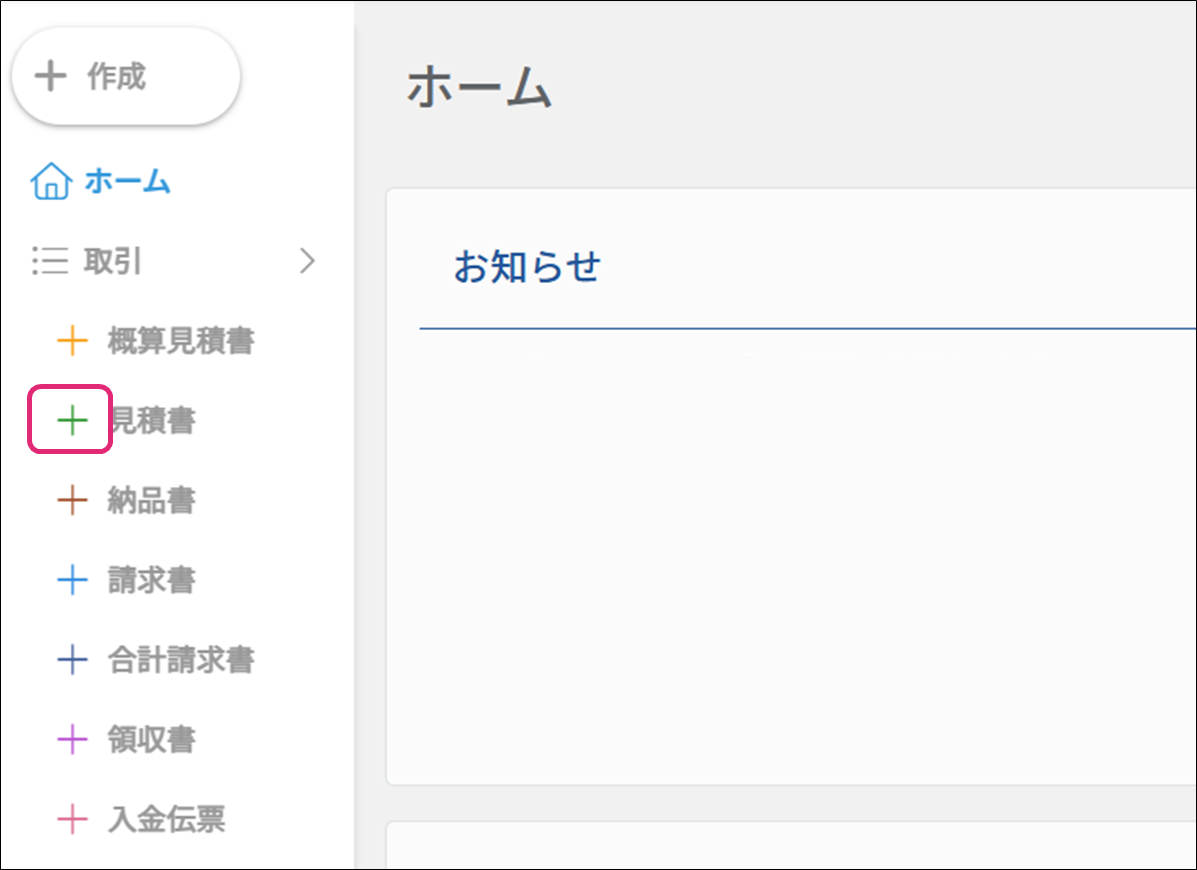Click the 作成 create button

(125, 77)
